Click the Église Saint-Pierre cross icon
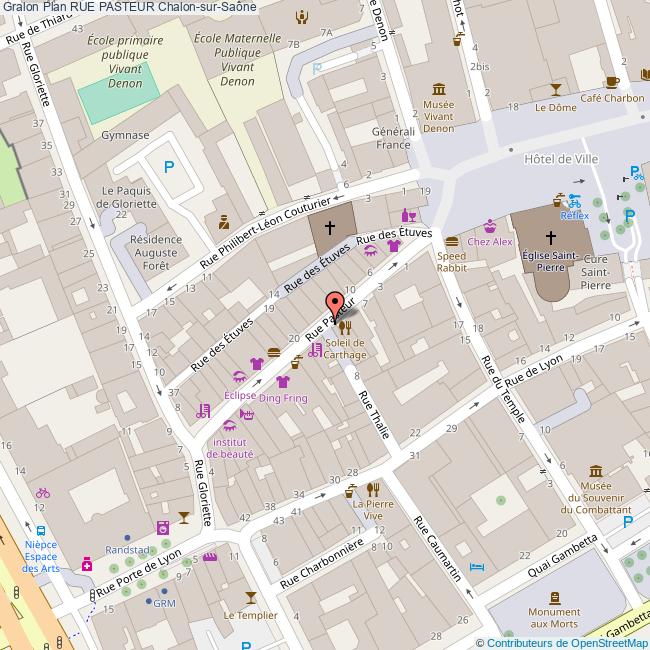This screenshot has width=650, height=650. point(549,238)
